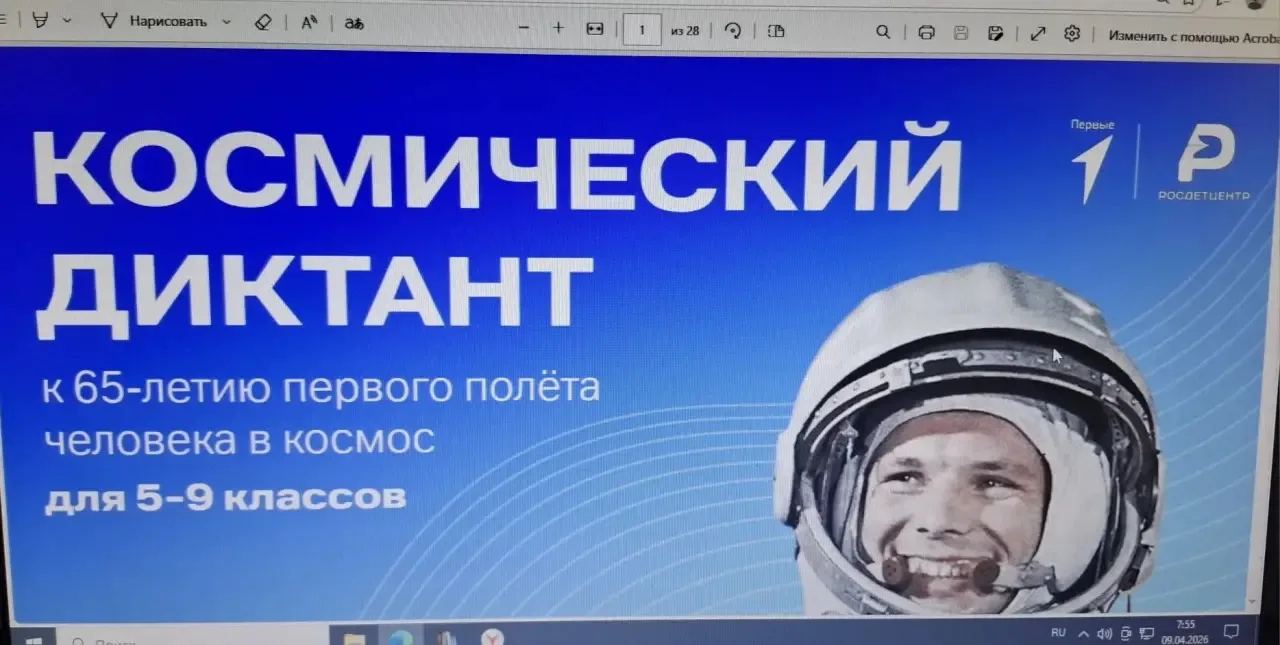Open File Explorer from taskbar

[354, 638]
